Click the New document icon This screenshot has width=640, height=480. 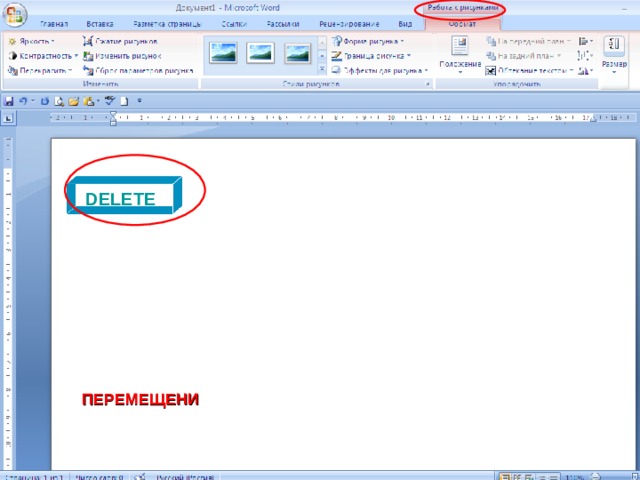124,101
